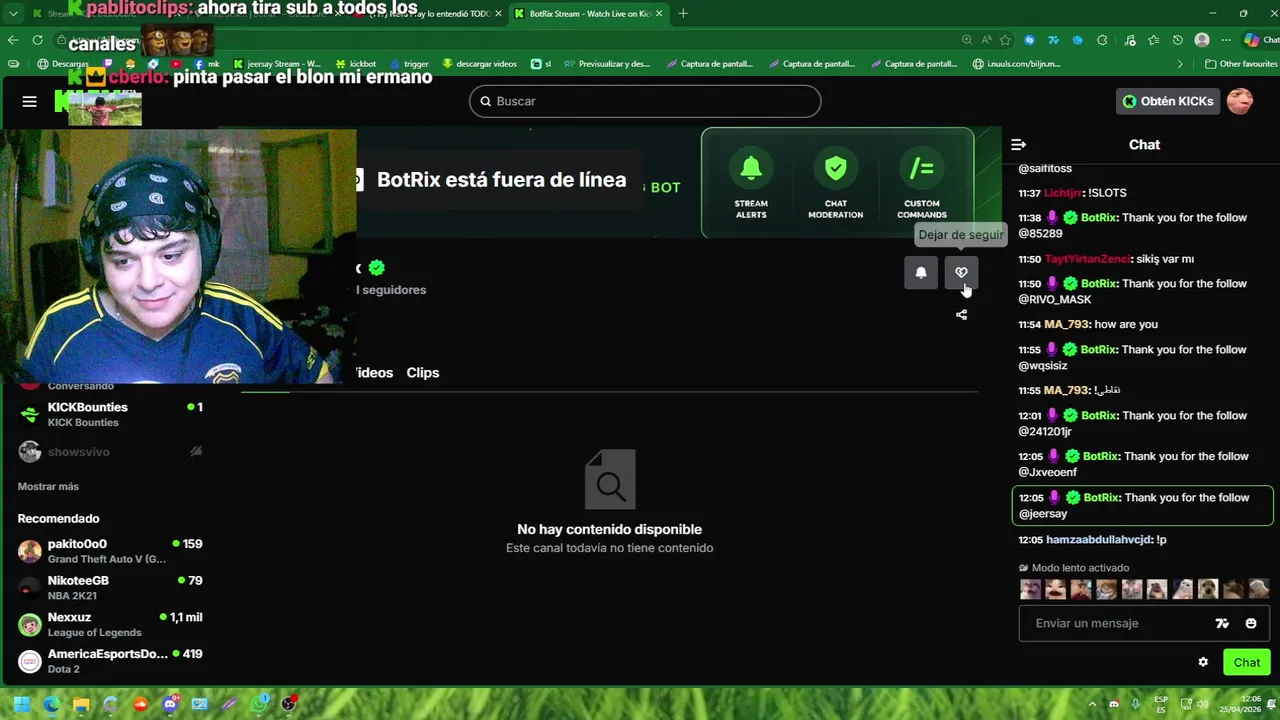Expand bookmarks overflow chevron
This screenshot has height=720, width=1280.
1180,64
